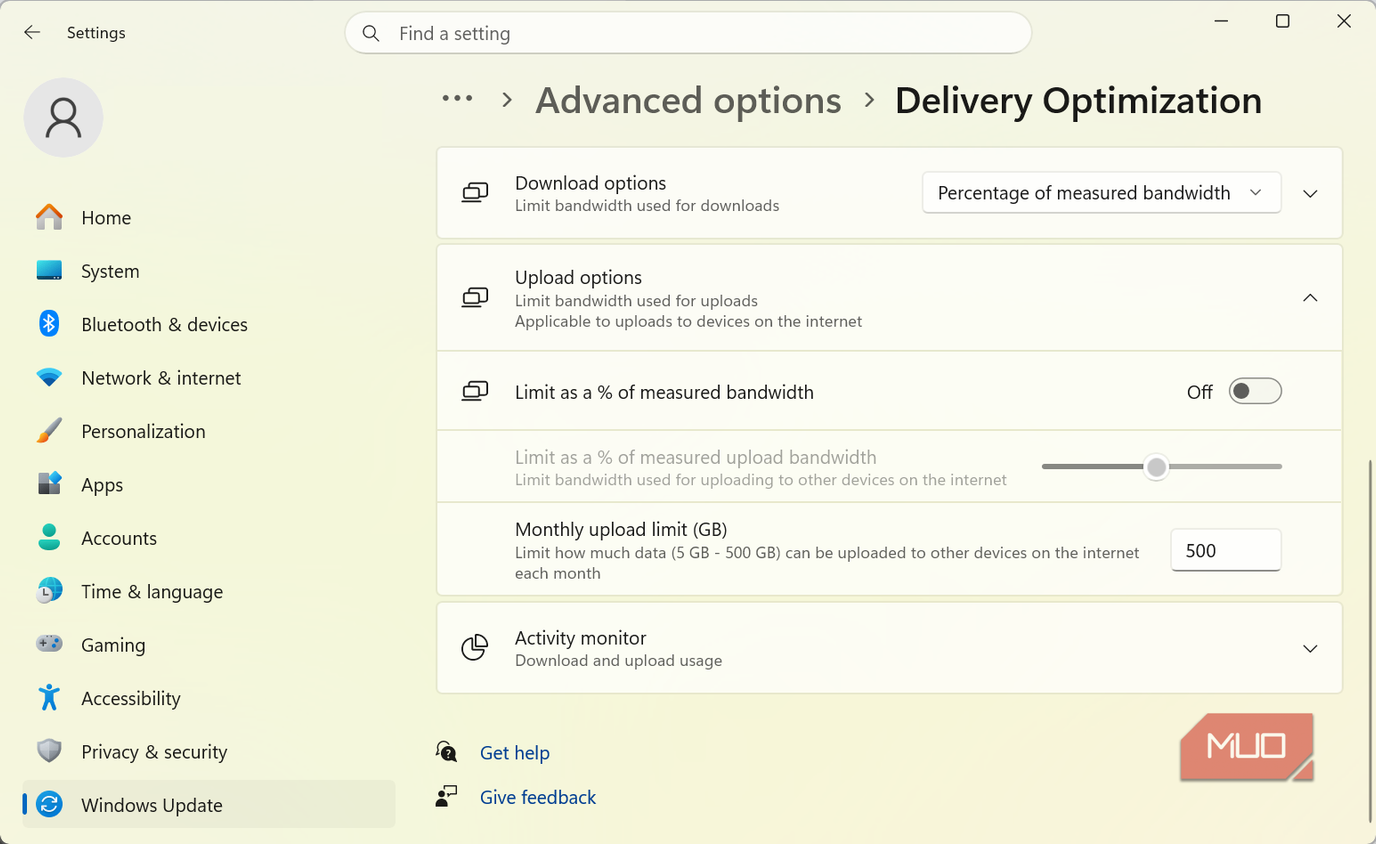Click the Download options devices icon

(x=475, y=193)
